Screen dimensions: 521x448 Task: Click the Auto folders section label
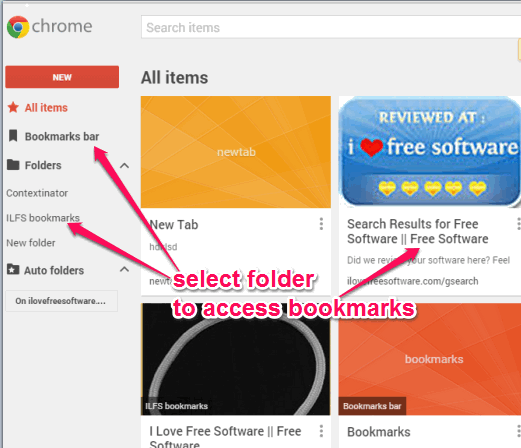[x=54, y=270]
